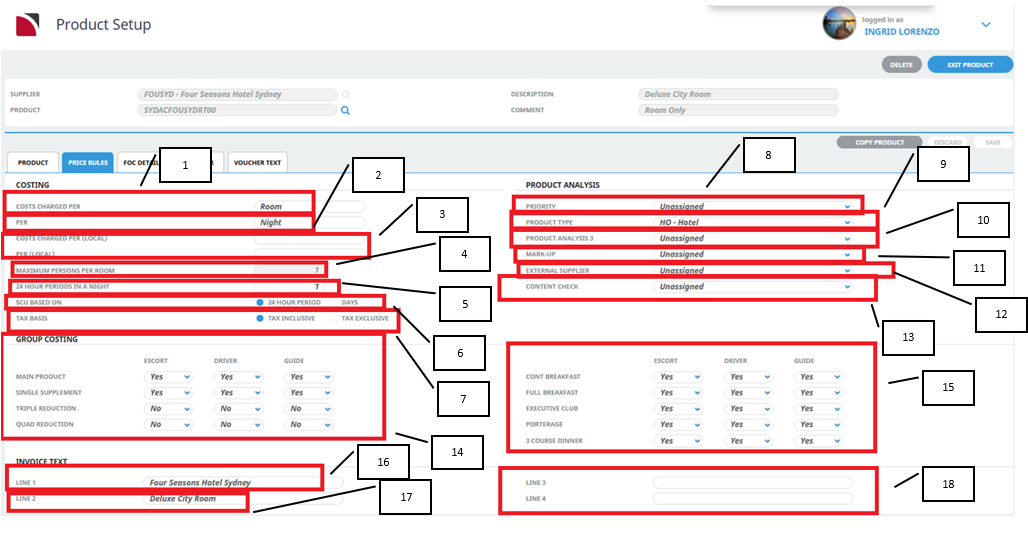Viewport: 1028px width, 547px height.
Task: Open Full Breakfast Driver dropdown
Action: point(749,392)
